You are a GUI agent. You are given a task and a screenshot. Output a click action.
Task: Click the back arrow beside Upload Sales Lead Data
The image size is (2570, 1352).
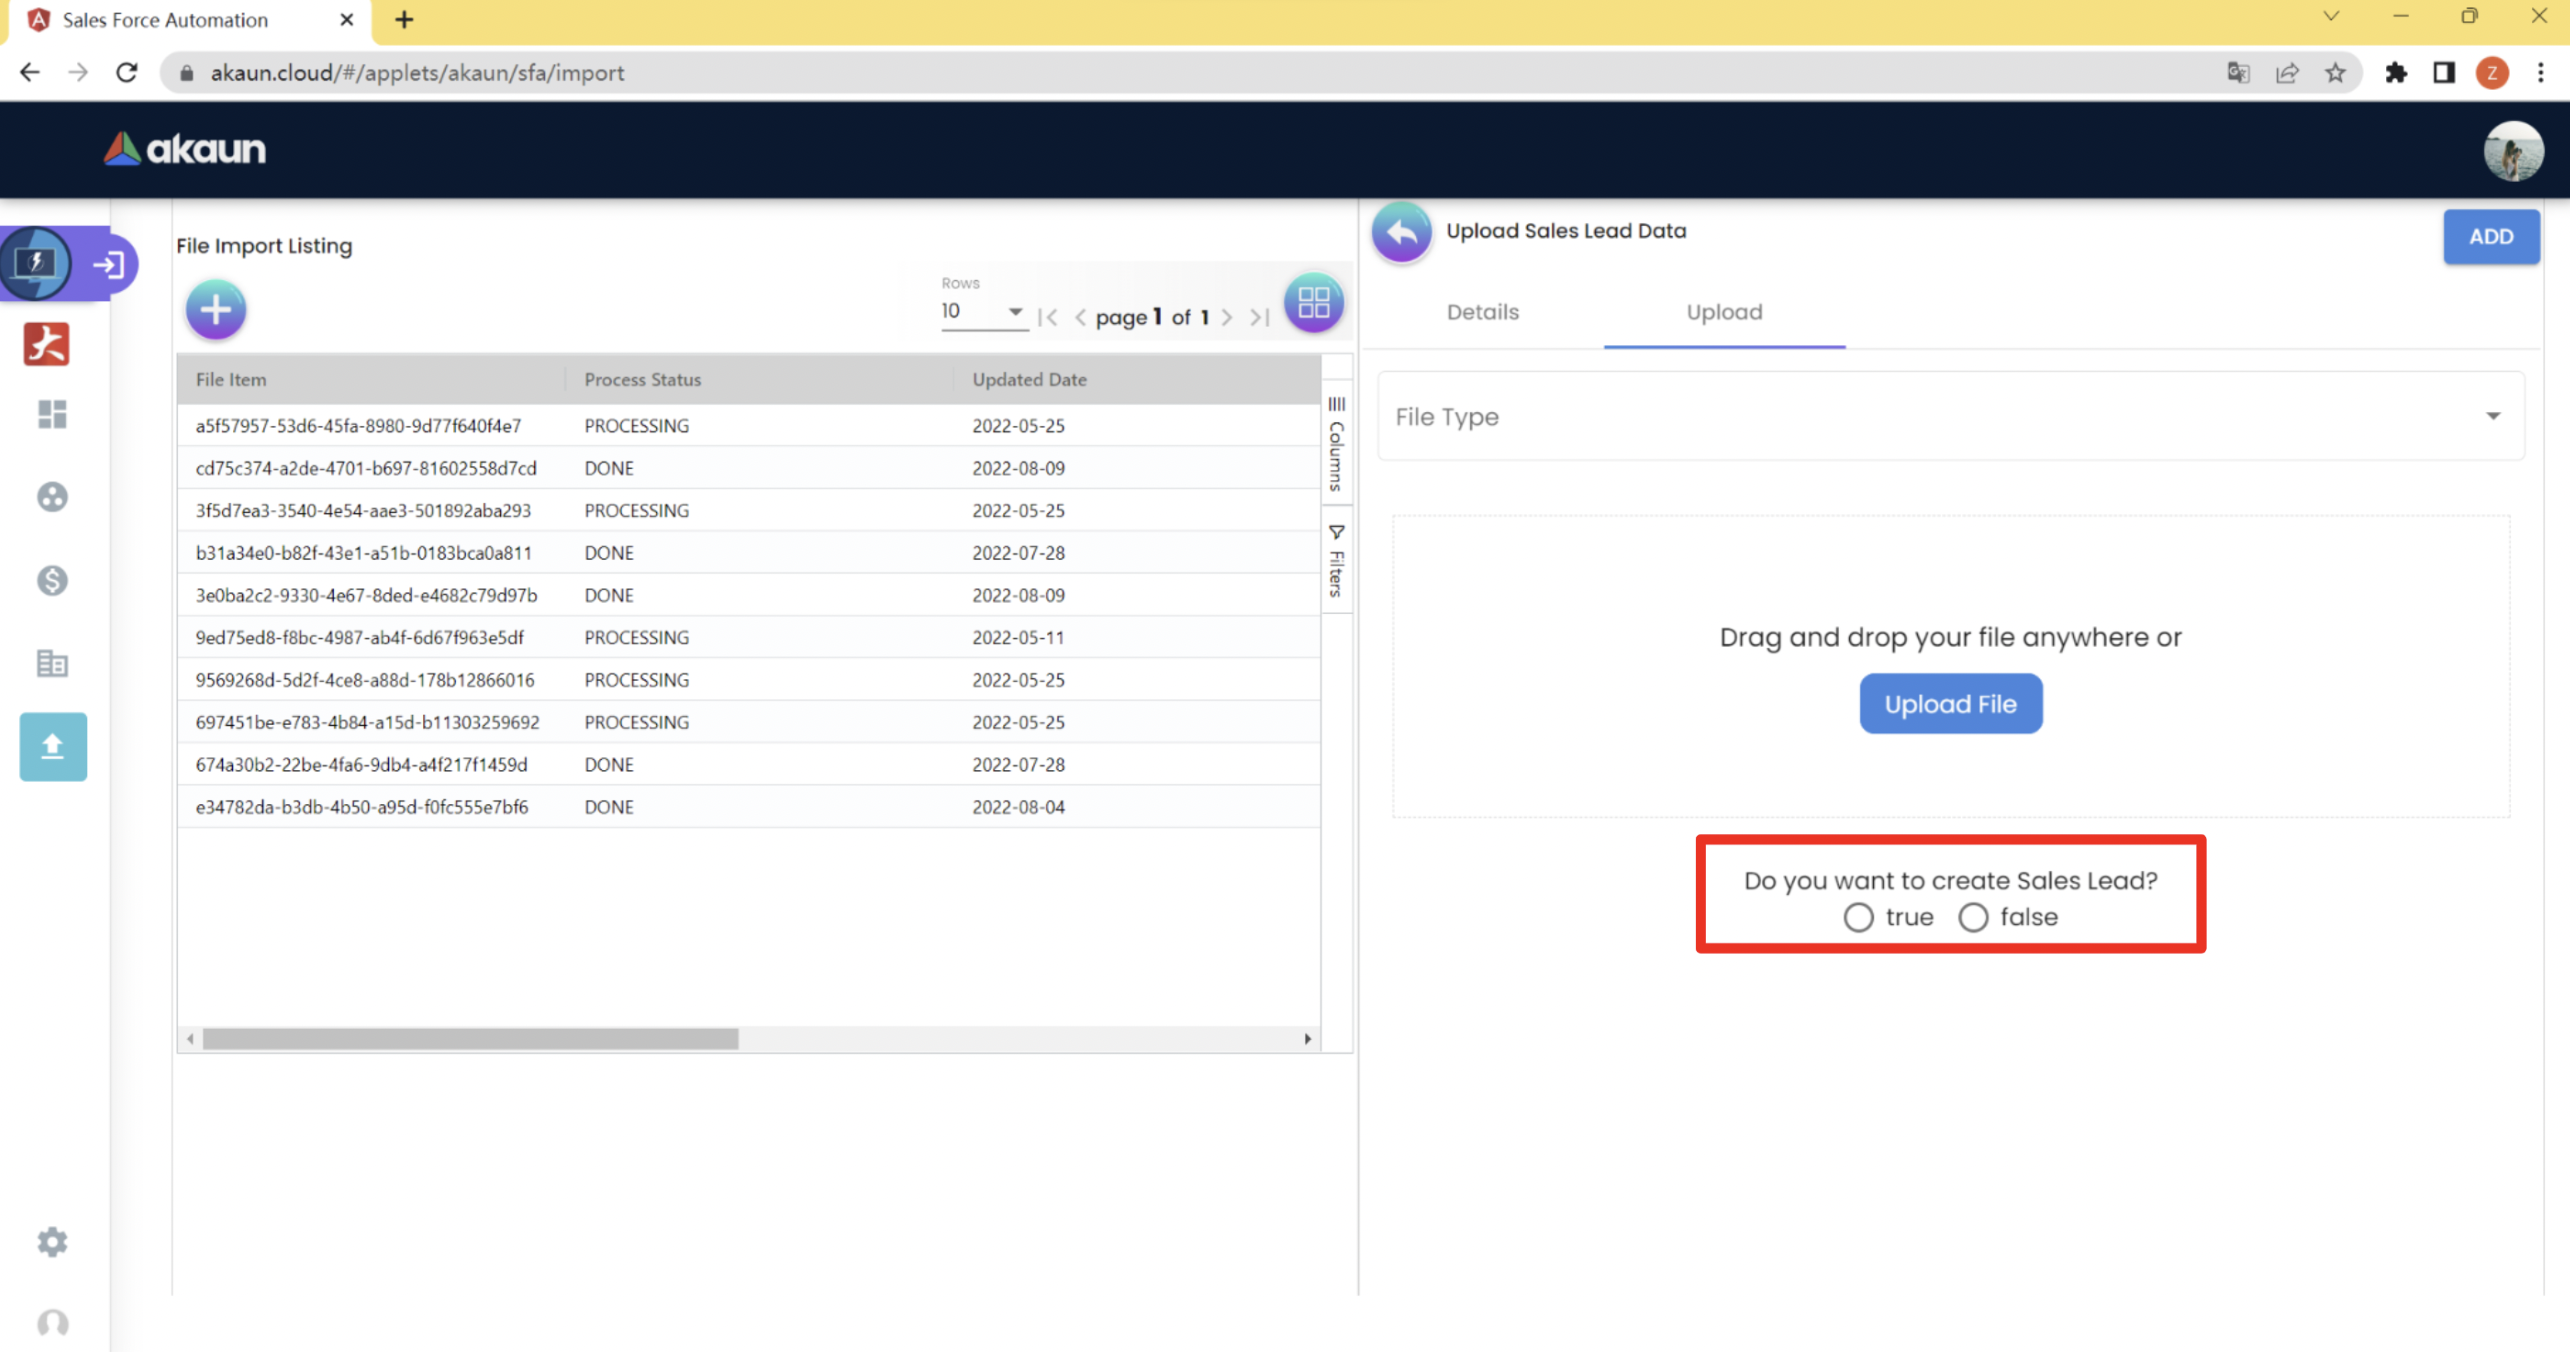(1401, 232)
